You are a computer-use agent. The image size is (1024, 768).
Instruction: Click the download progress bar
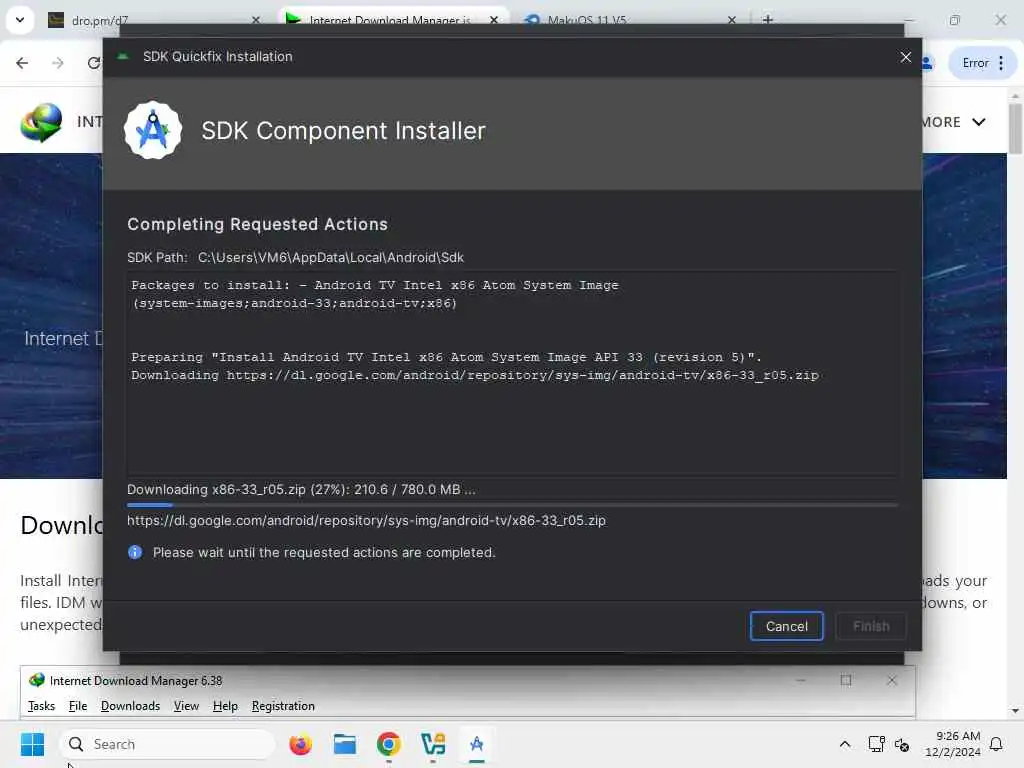[512, 505]
